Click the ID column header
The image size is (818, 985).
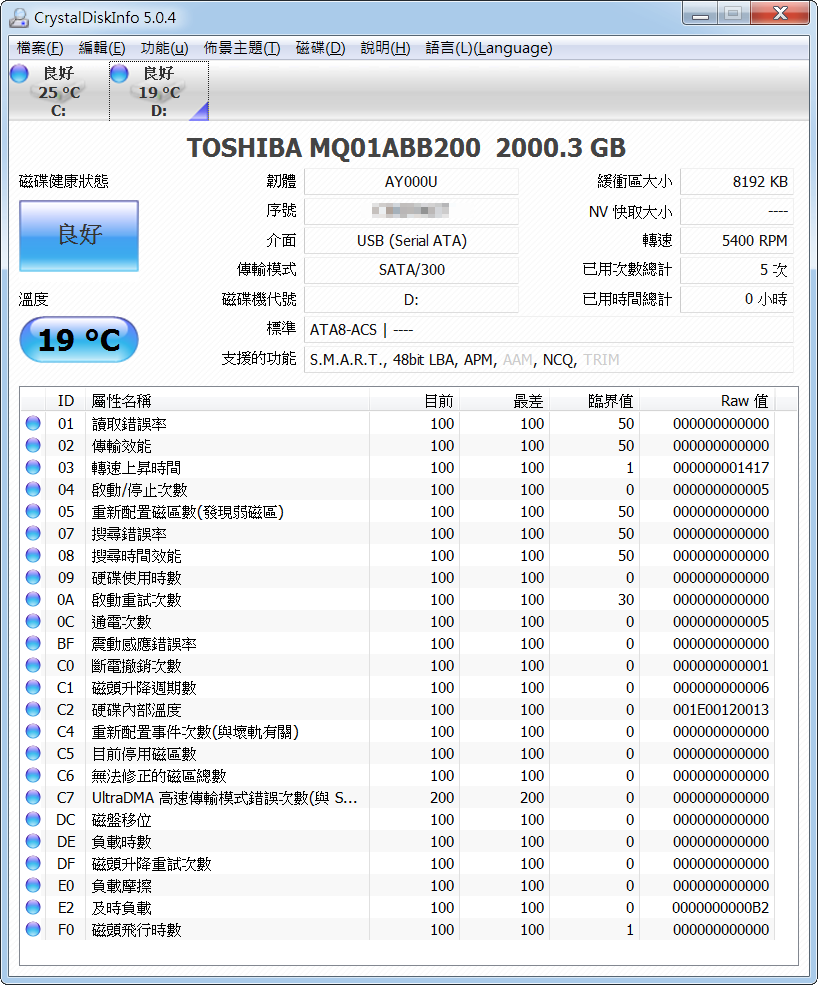point(65,401)
